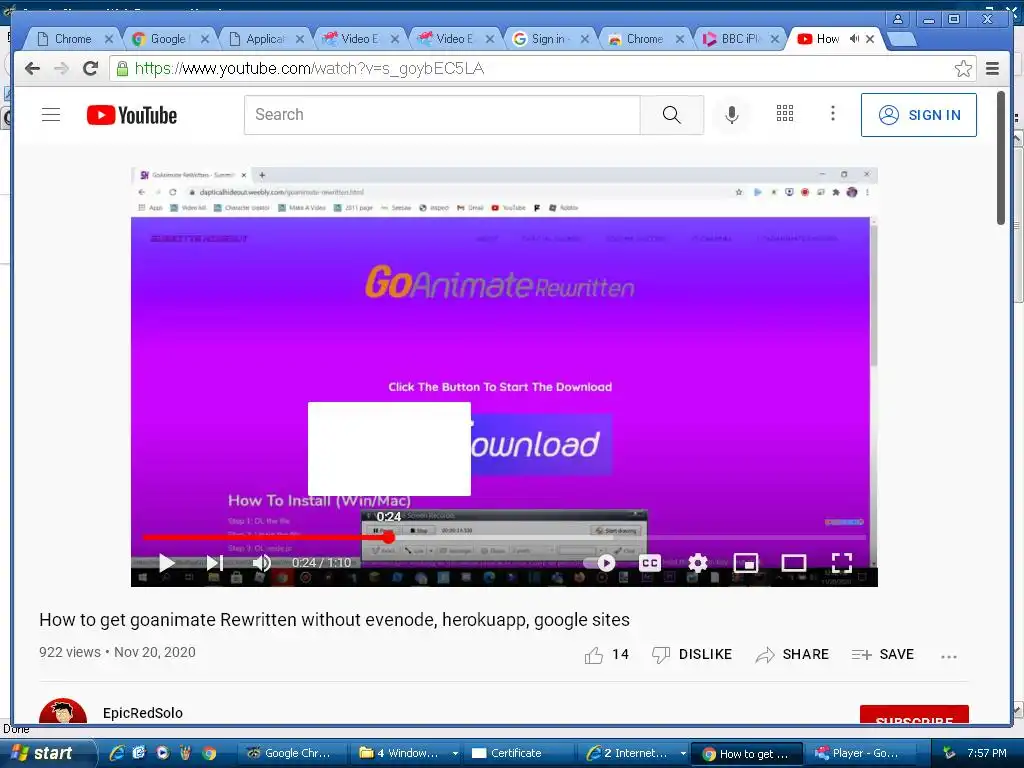The width and height of the screenshot is (1024, 768).
Task: Bookmark the page with star icon
Action: [963, 69]
